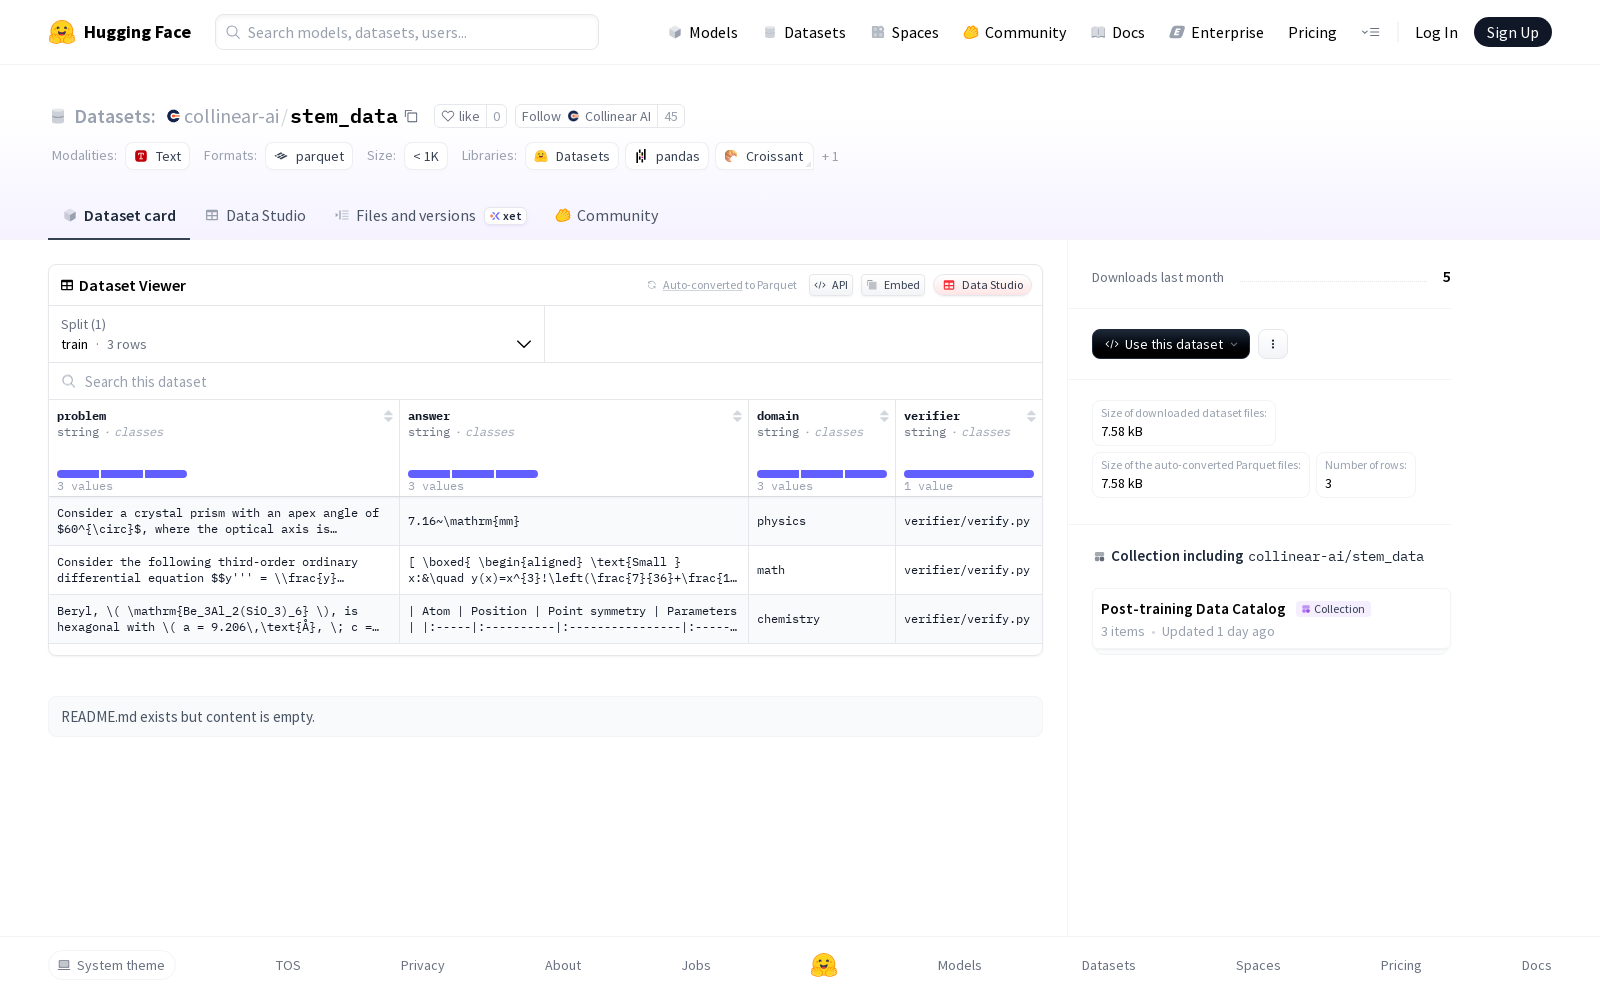Switch to the Dataset card tab
Viewport: 1600px width, 1000px height.
[119, 216]
